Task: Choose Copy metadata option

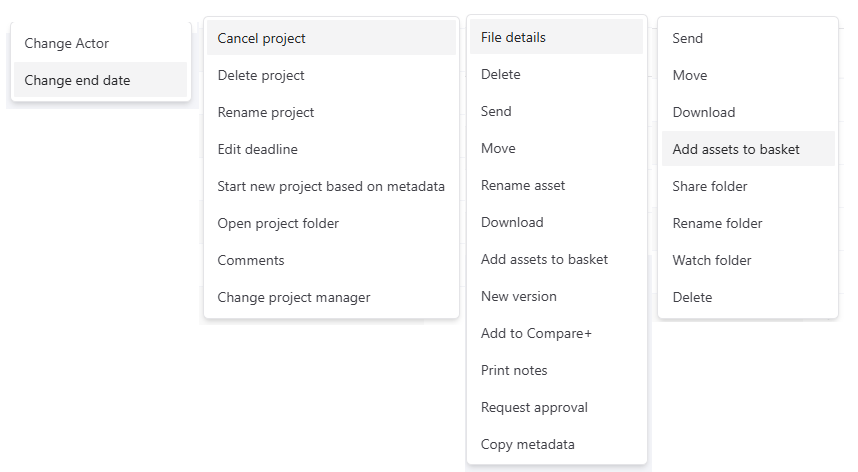Action: click(528, 444)
